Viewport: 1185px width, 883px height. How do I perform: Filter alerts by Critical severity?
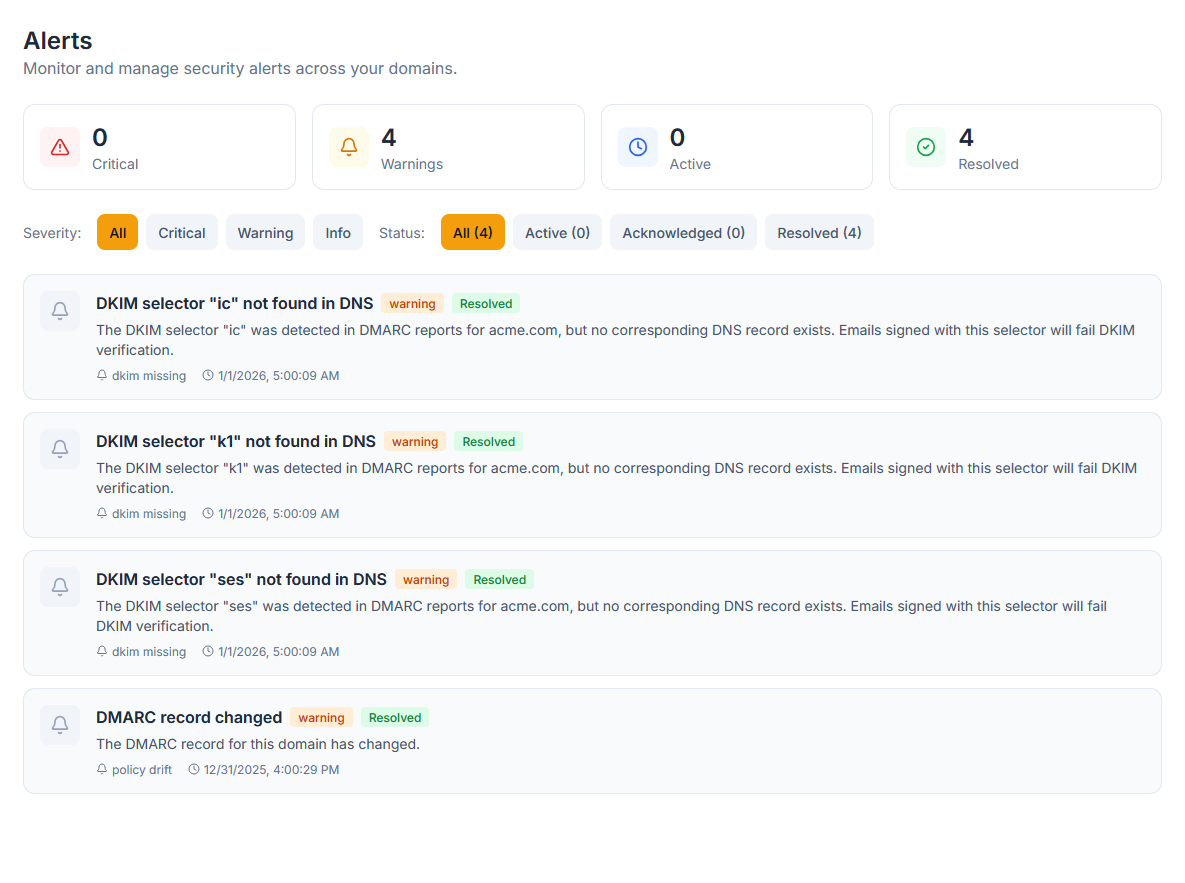click(182, 233)
